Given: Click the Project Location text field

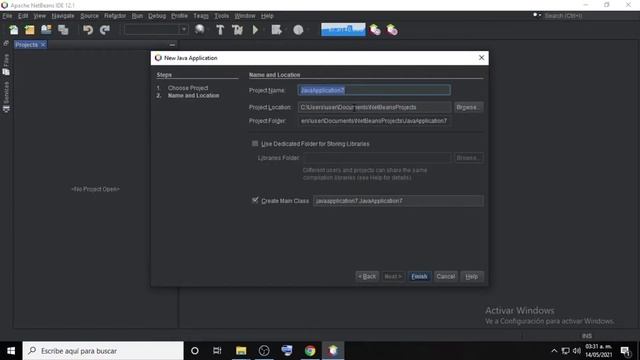Looking at the screenshot, I should (374, 107).
